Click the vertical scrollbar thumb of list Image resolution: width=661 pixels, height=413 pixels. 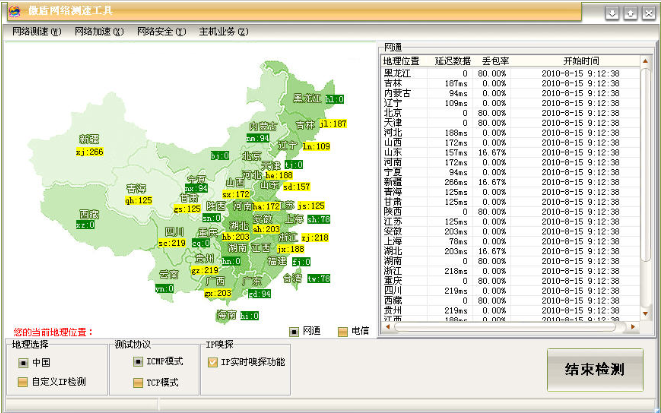[645, 164]
